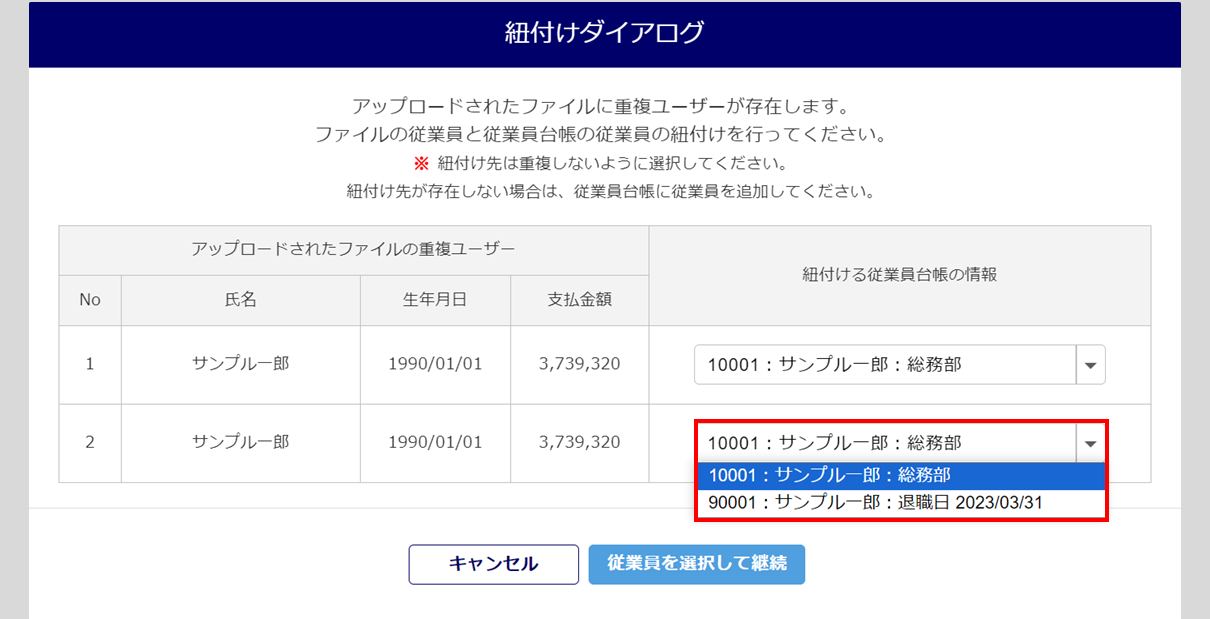The image size is (1210, 619).
Task: Click the dropdown arrow in row 1
Action: (x=1091, y=365)
